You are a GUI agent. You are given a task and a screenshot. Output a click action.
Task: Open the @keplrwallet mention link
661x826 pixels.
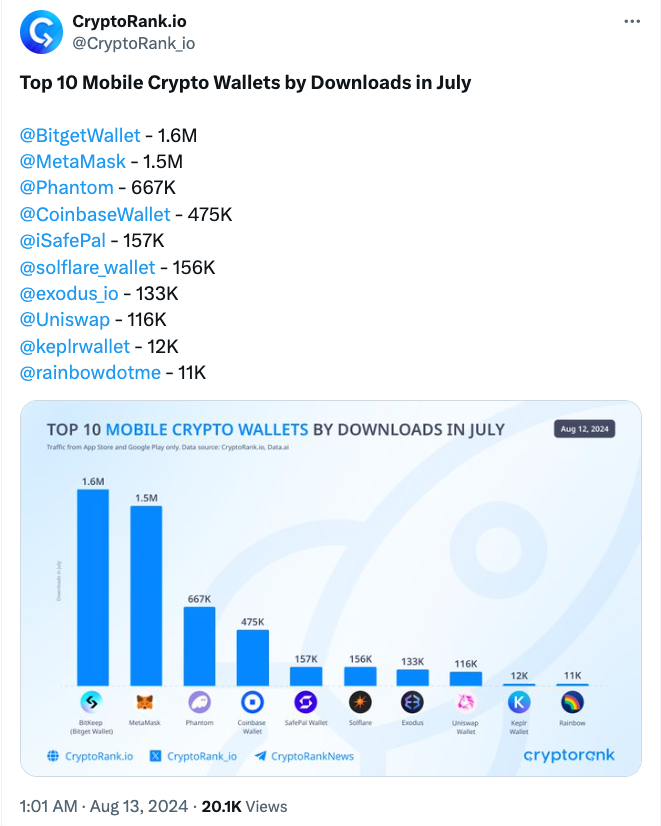pyautogui.click(x=75, y=346)
